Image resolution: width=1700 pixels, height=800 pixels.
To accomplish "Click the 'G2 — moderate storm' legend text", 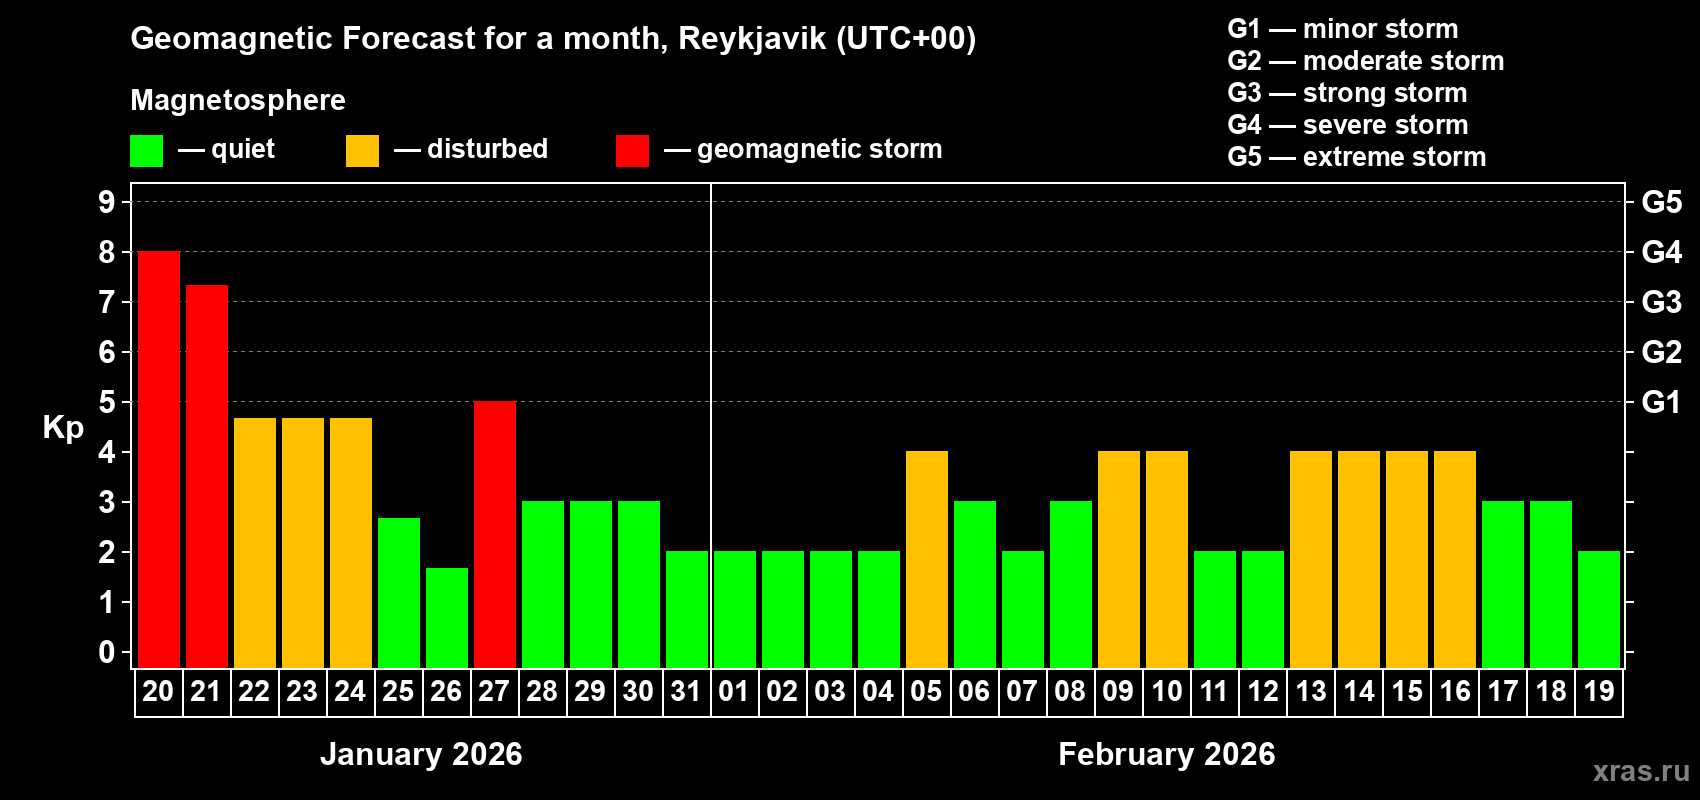I will click(x=1366, y=61).
